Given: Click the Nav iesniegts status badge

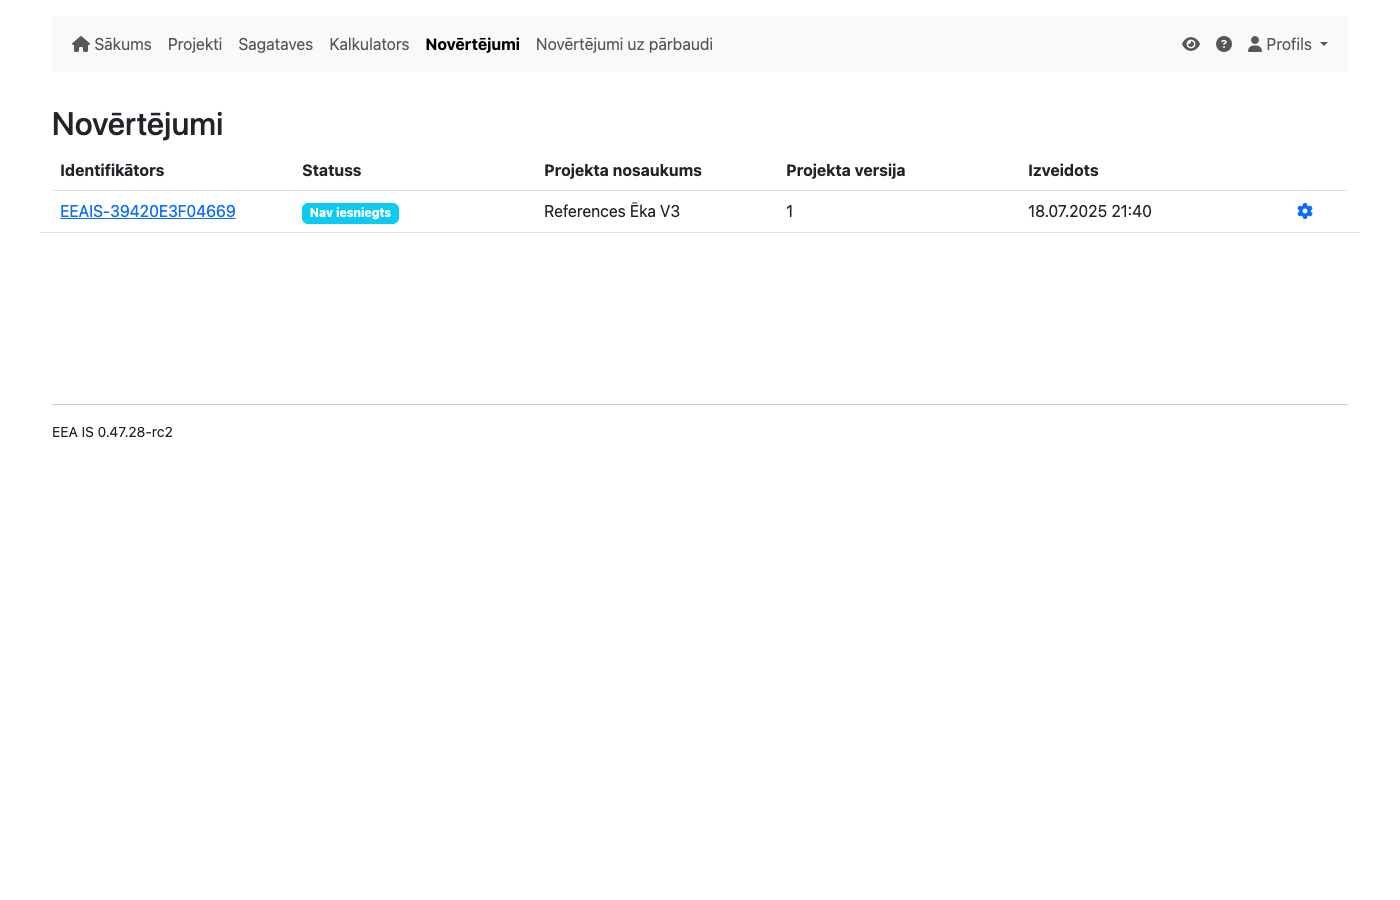Looking at the screenshot, I should (x=350, y=213).
